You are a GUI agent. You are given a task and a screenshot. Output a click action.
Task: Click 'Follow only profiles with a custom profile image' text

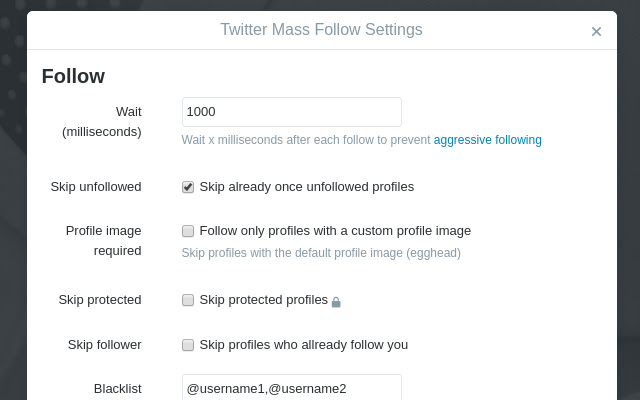coord(335,230)
